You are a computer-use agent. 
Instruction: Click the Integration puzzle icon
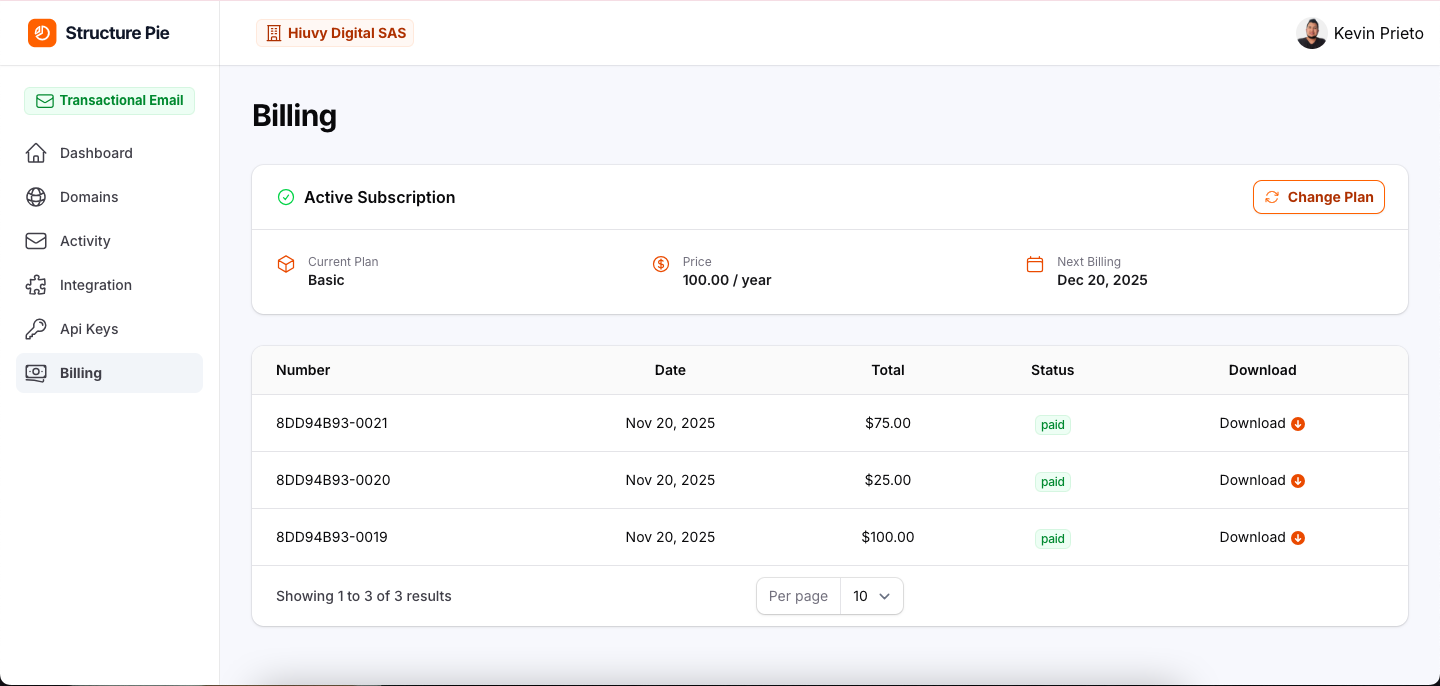pos(36,285)
